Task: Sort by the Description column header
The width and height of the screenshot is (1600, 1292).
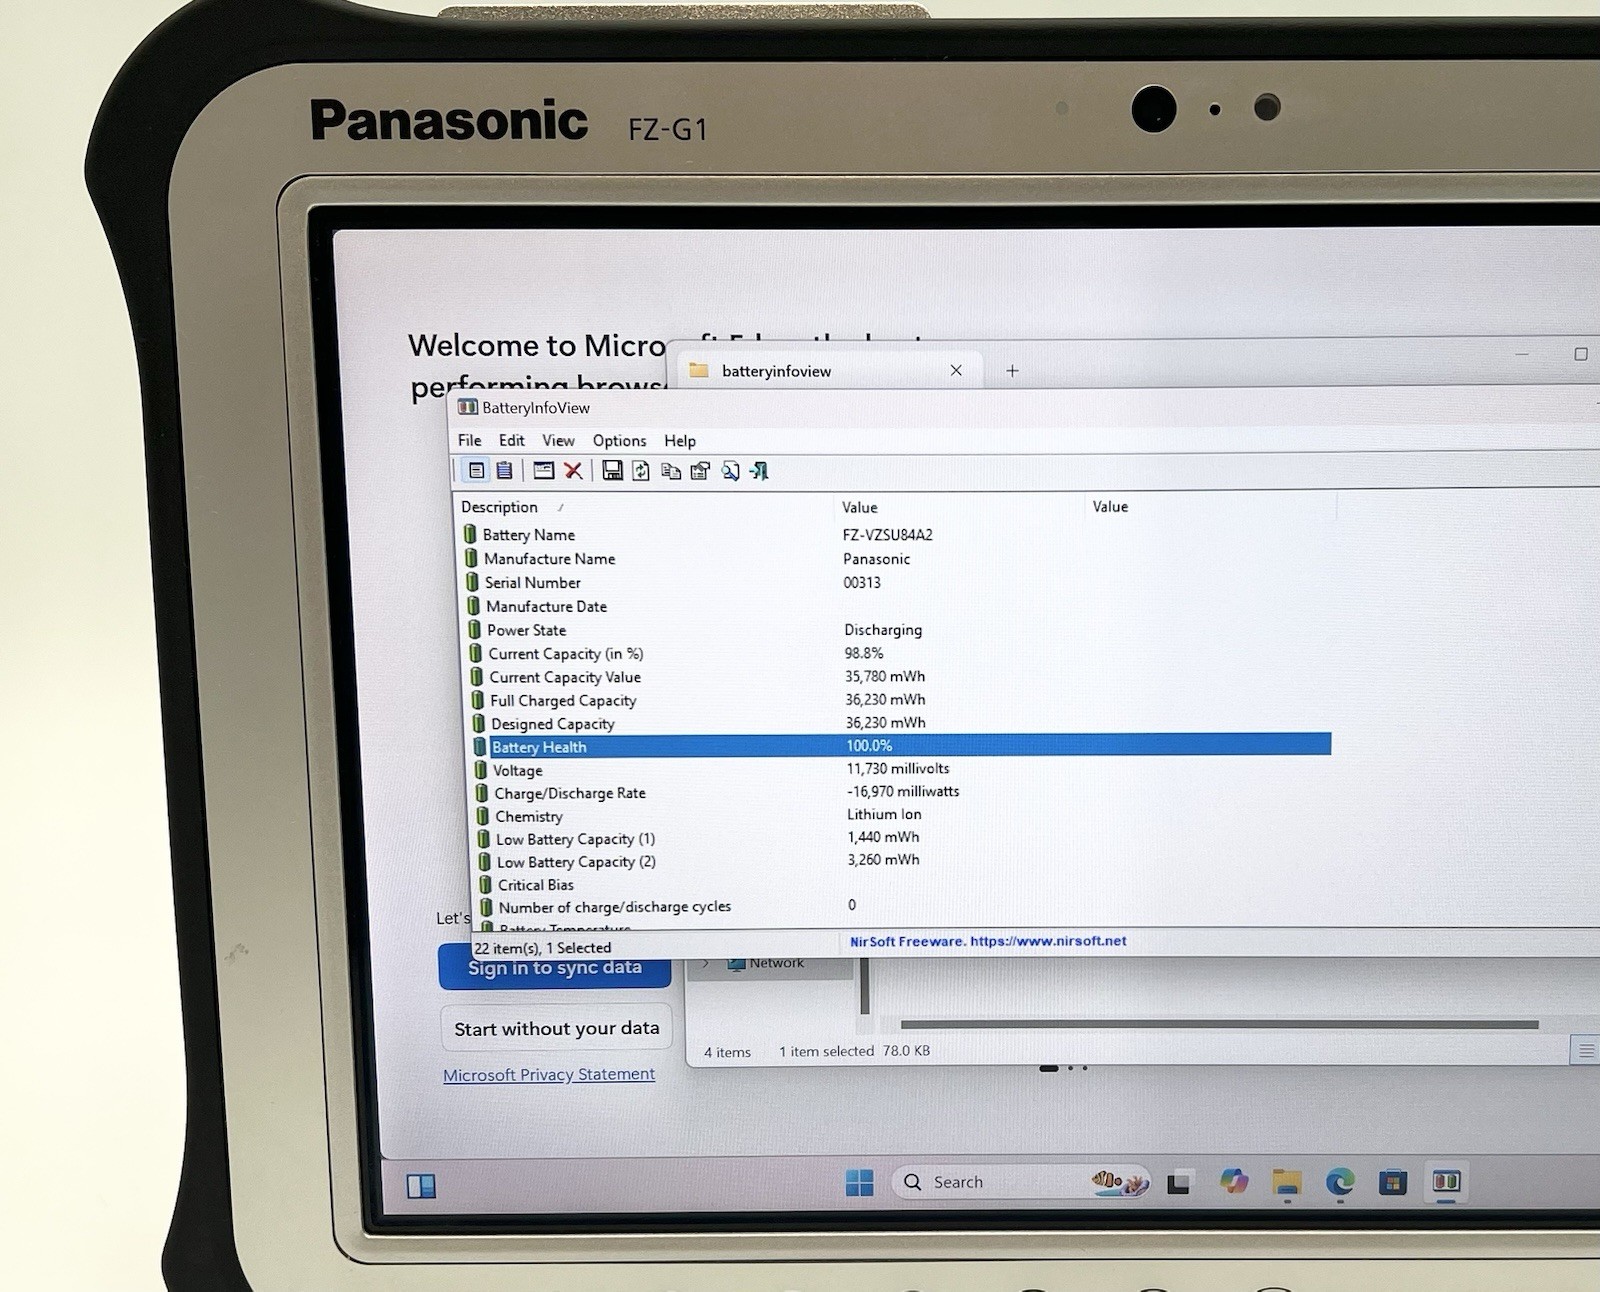Action: pyautogui.click(x=643, y=507)
